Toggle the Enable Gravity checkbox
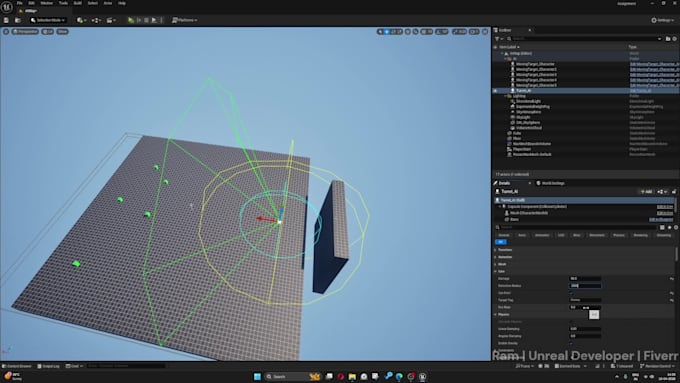The width and height of the screenshot is (680, 383). pyautogui.click(x=571, y=343)
